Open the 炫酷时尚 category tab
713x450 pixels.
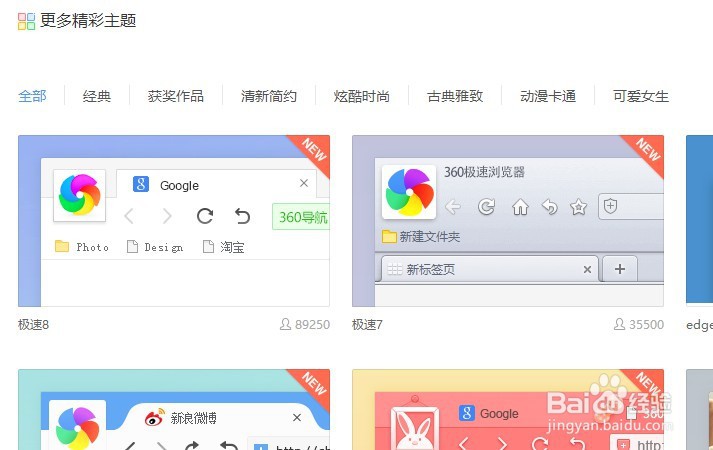(x=362, y=96)
